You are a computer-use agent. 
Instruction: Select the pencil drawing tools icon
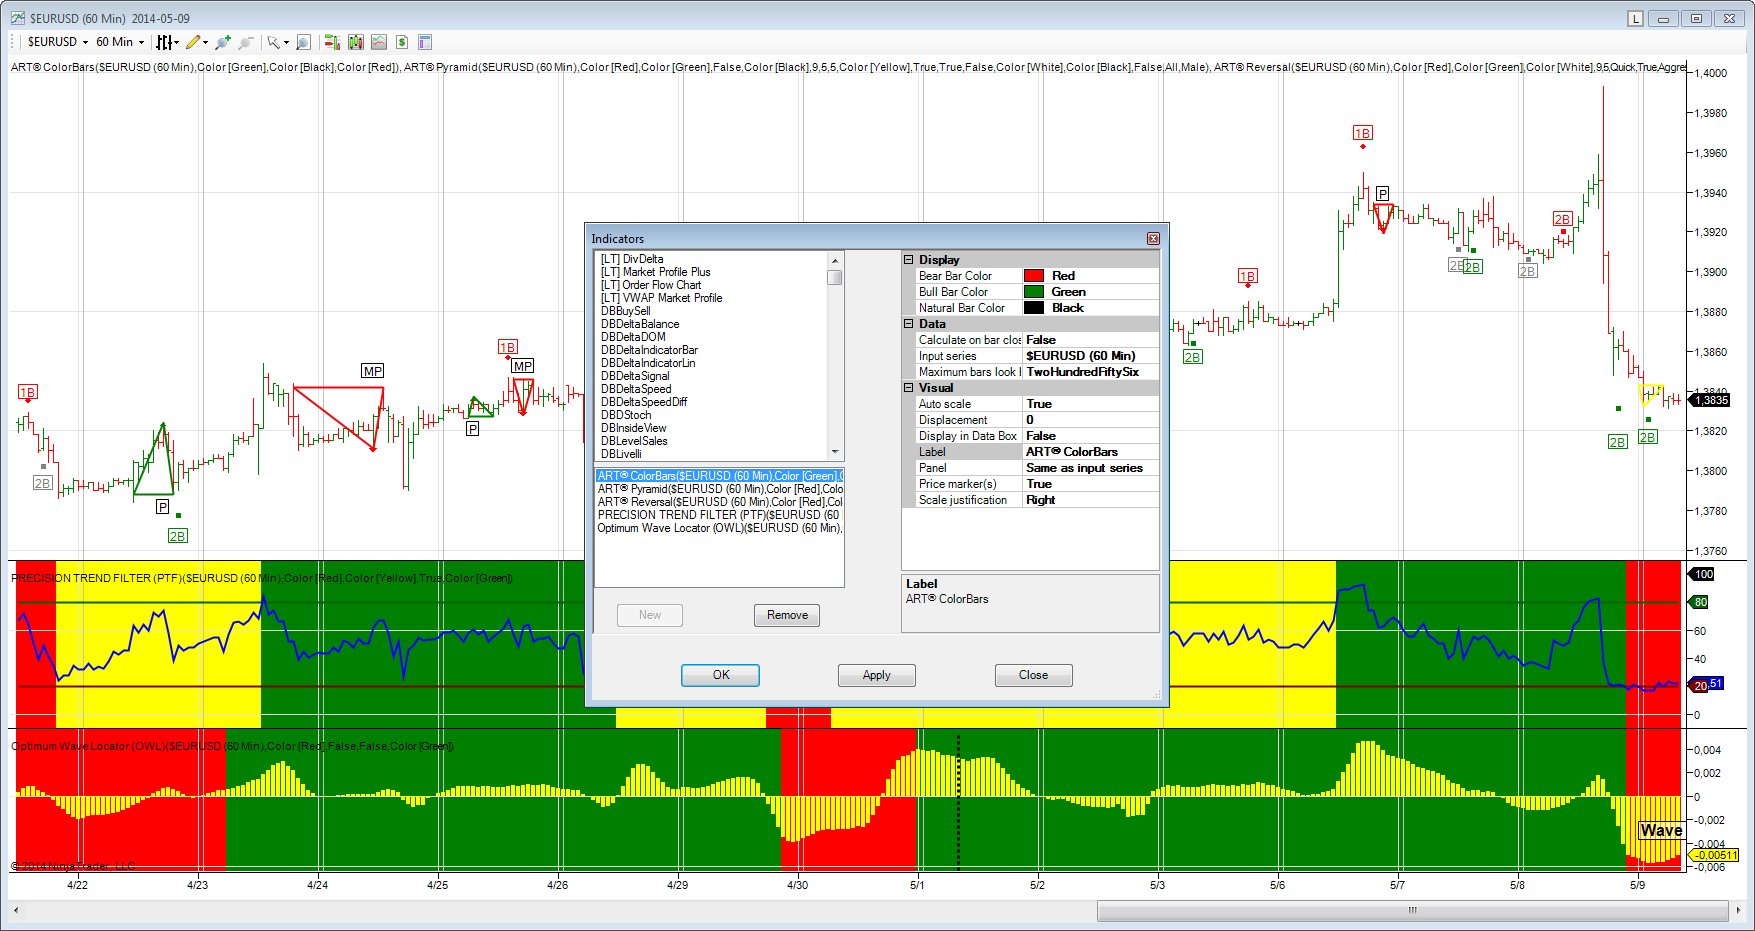pos(193,42)
